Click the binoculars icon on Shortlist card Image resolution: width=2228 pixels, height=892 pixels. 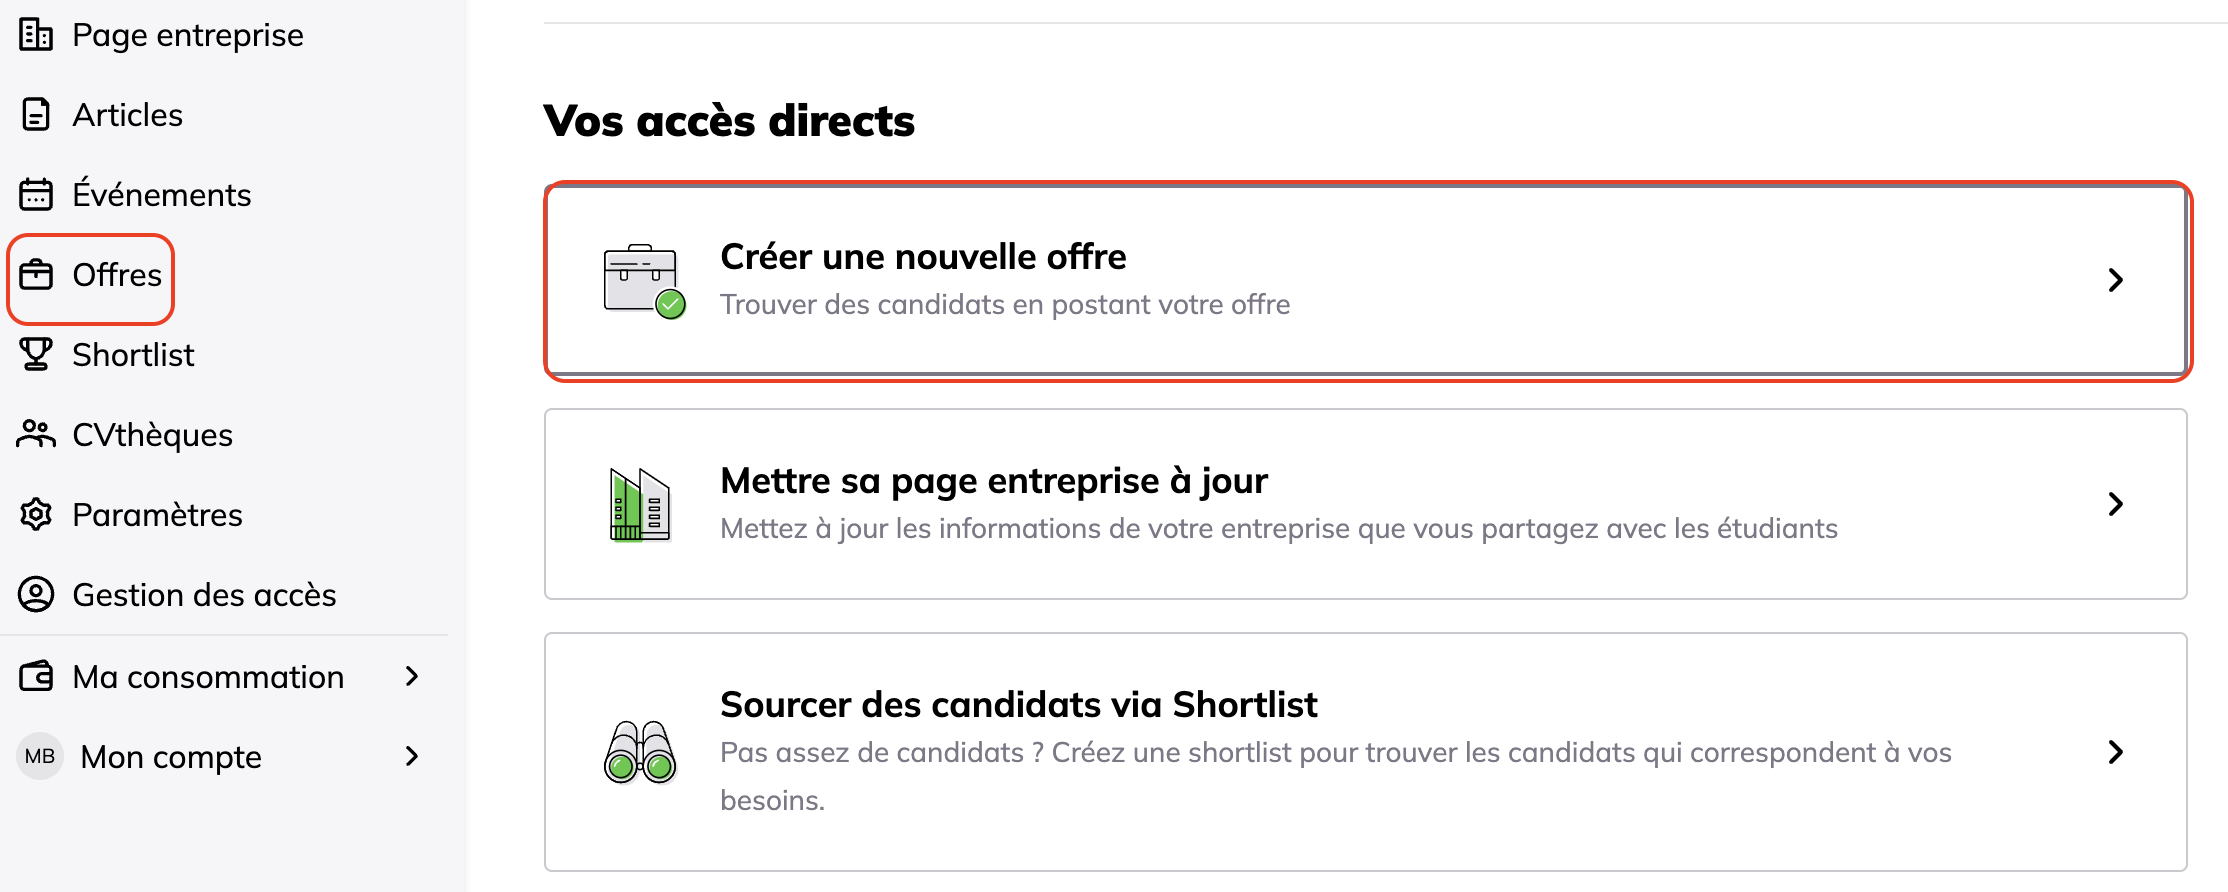coord(640,752)
